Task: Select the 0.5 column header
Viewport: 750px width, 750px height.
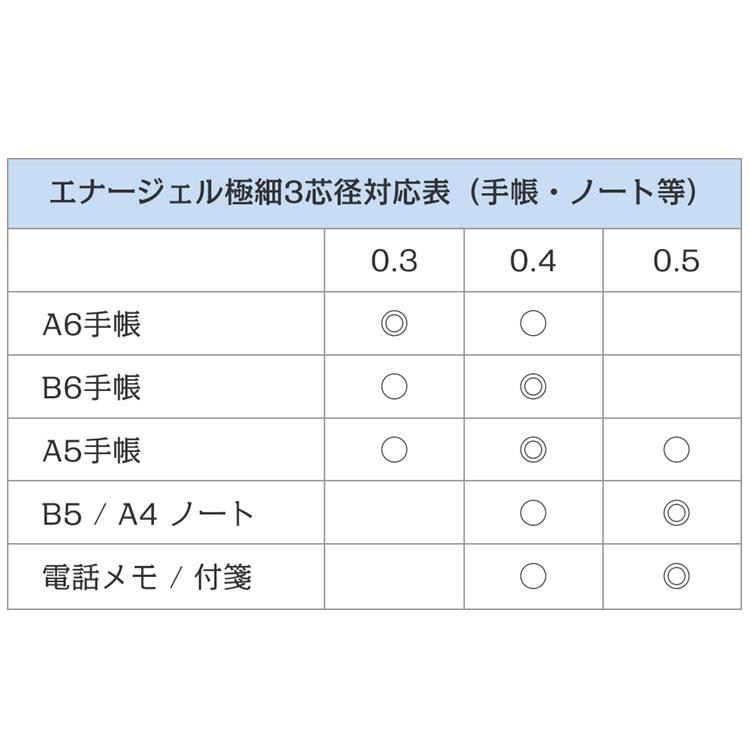Action: [676, 261]
